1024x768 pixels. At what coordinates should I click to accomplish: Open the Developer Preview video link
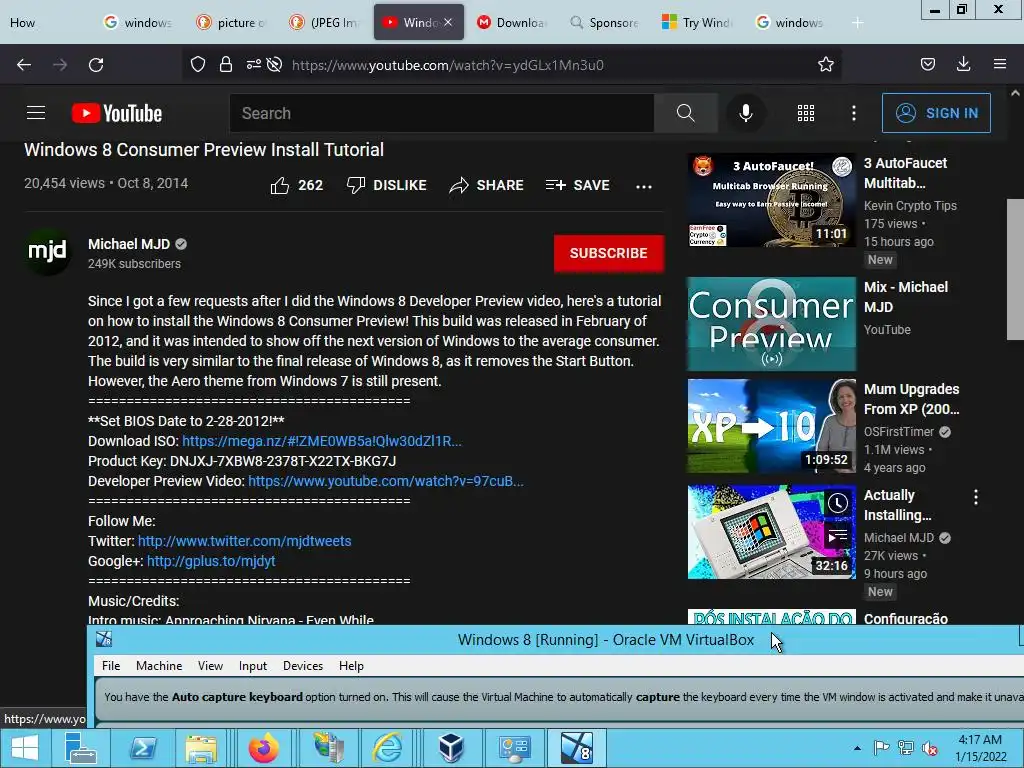pyautogui.click(x=385, y=481)
